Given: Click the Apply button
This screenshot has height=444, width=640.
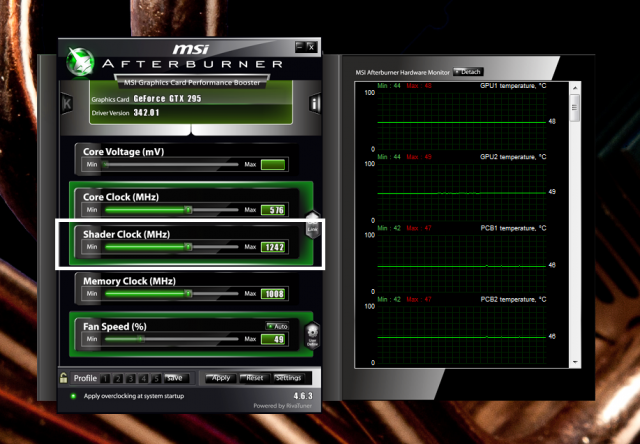Looking at the screenshot, I should click(221, 378).
